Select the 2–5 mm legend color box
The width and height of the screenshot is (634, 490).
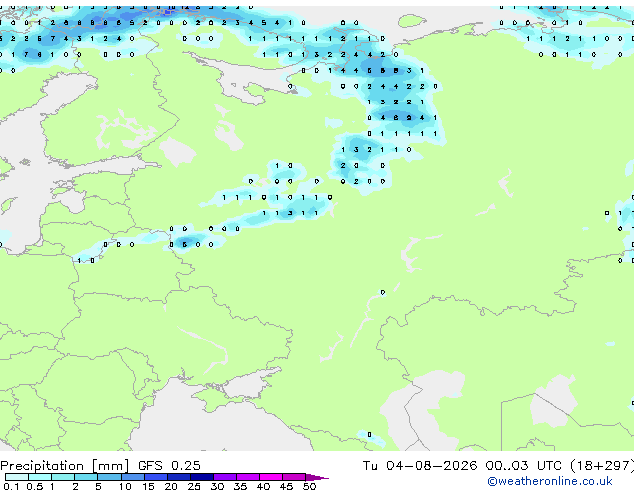86,477
